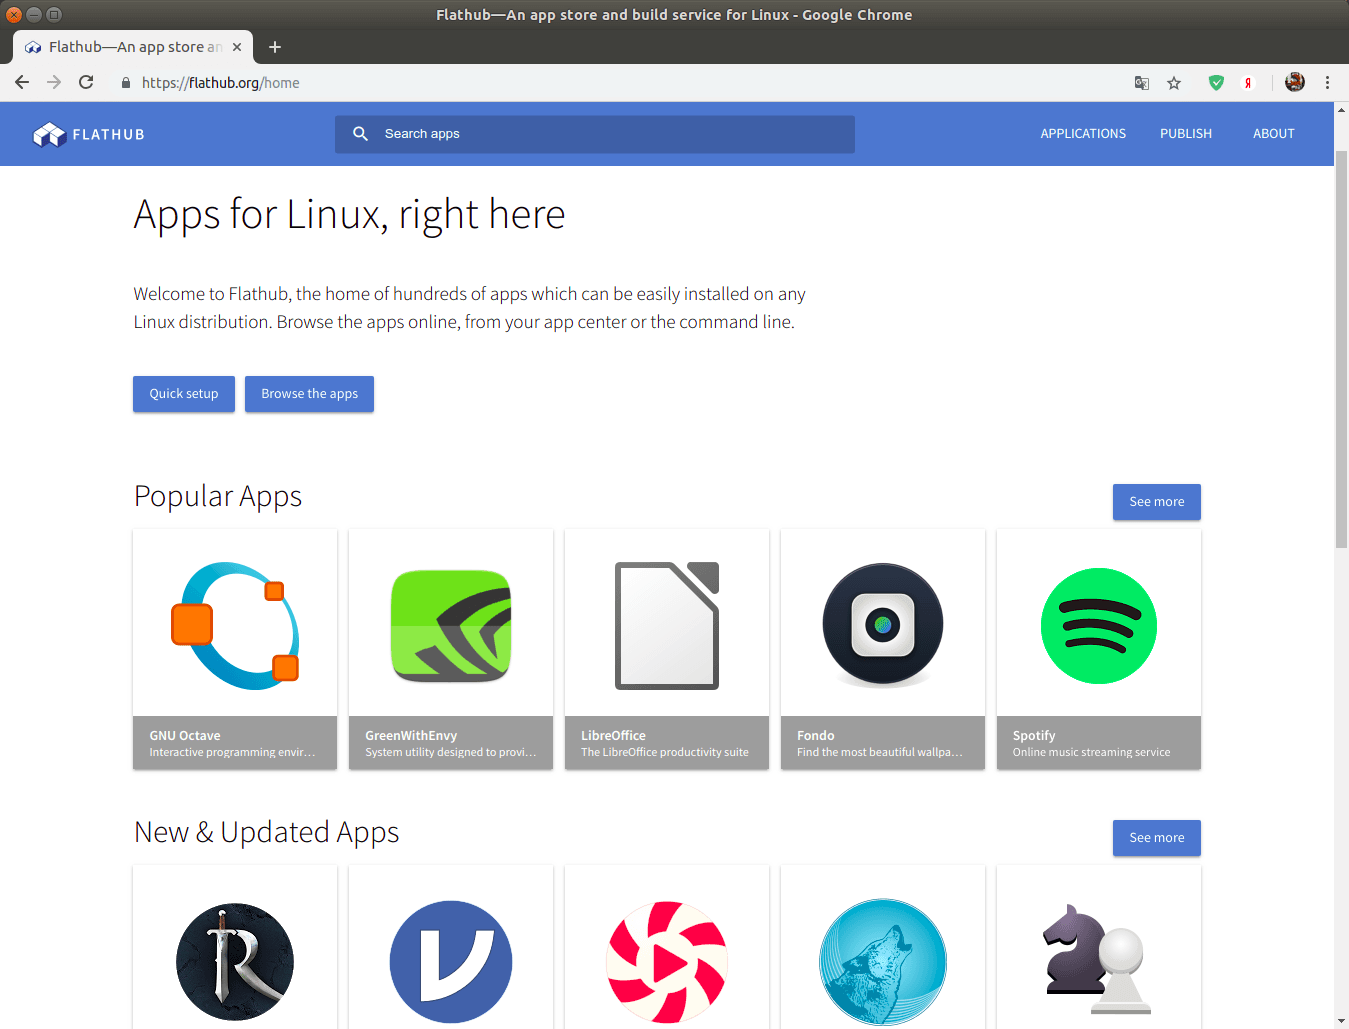
Task: Open the Chrome profile avatar
Action: coord(1295,82)
